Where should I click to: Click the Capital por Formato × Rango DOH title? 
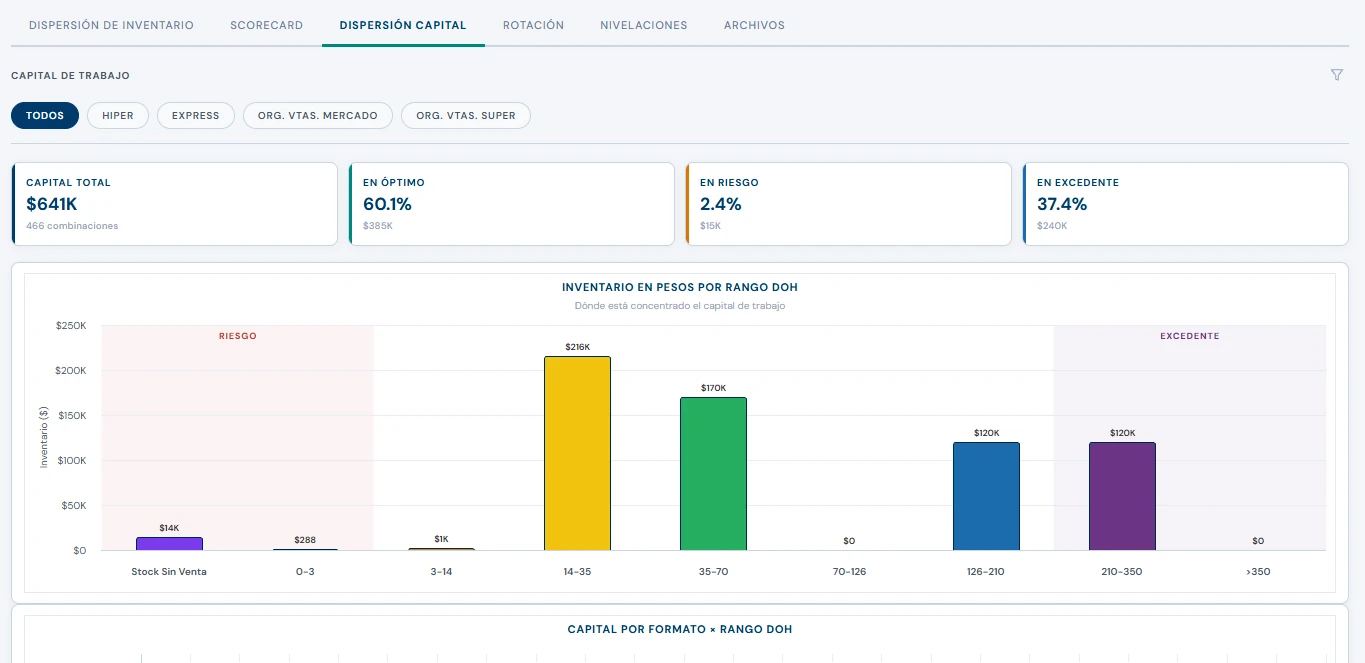pyautogui.click(x=680, y=629)
